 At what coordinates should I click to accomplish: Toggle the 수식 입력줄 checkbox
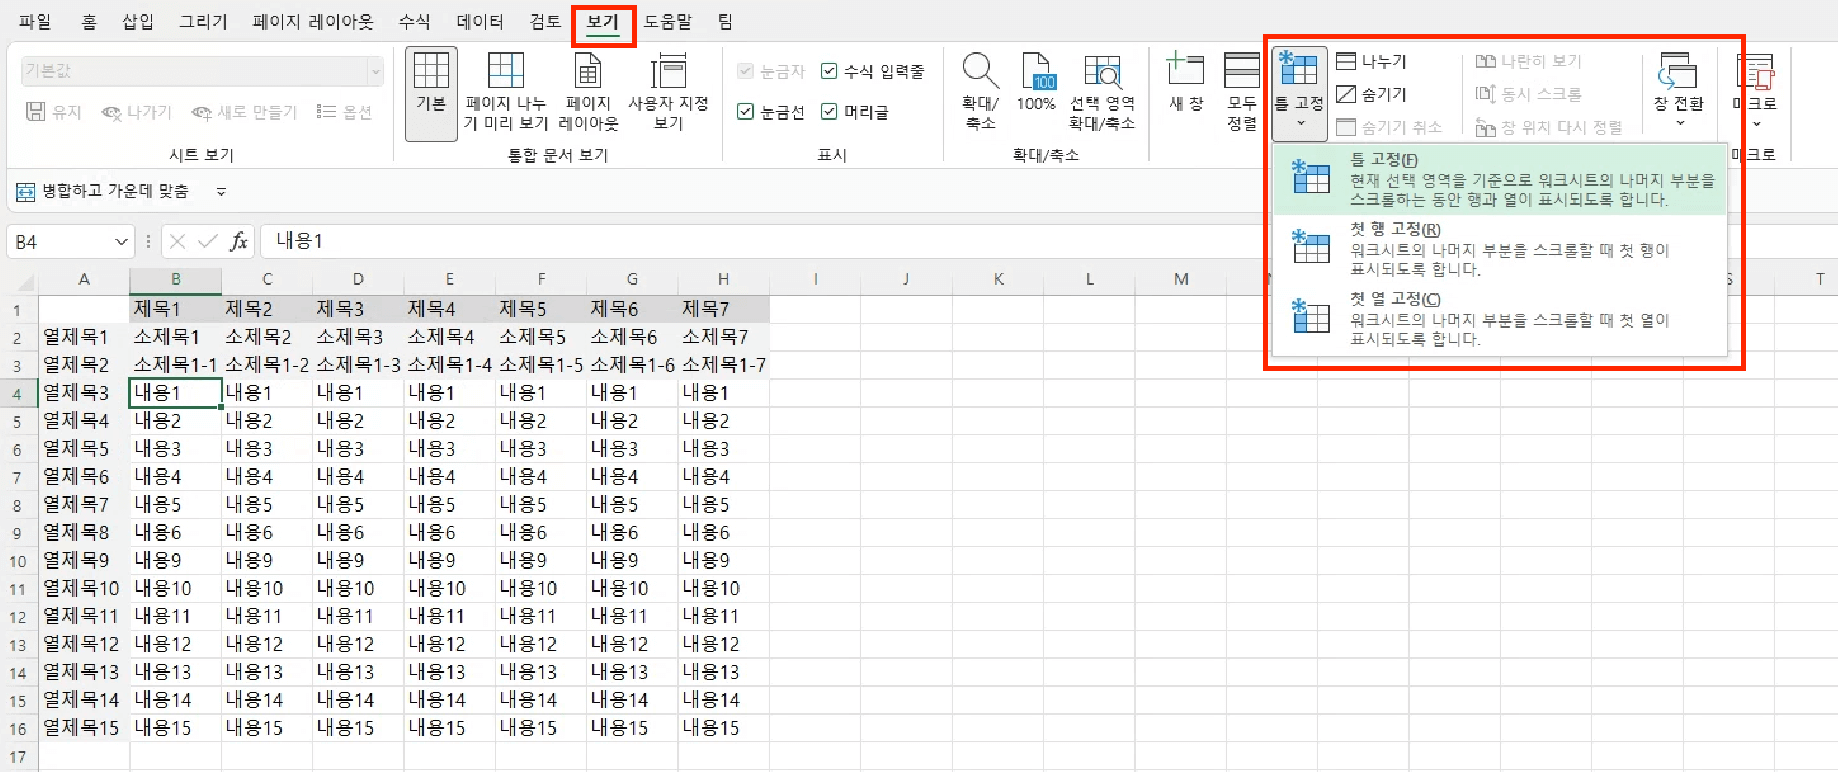829,71
